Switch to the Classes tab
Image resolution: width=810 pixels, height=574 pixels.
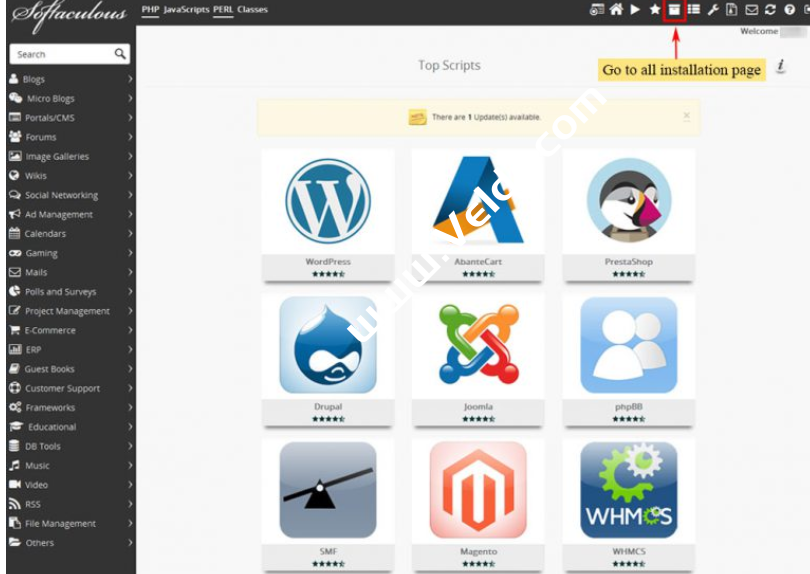(x=252, y=10)
